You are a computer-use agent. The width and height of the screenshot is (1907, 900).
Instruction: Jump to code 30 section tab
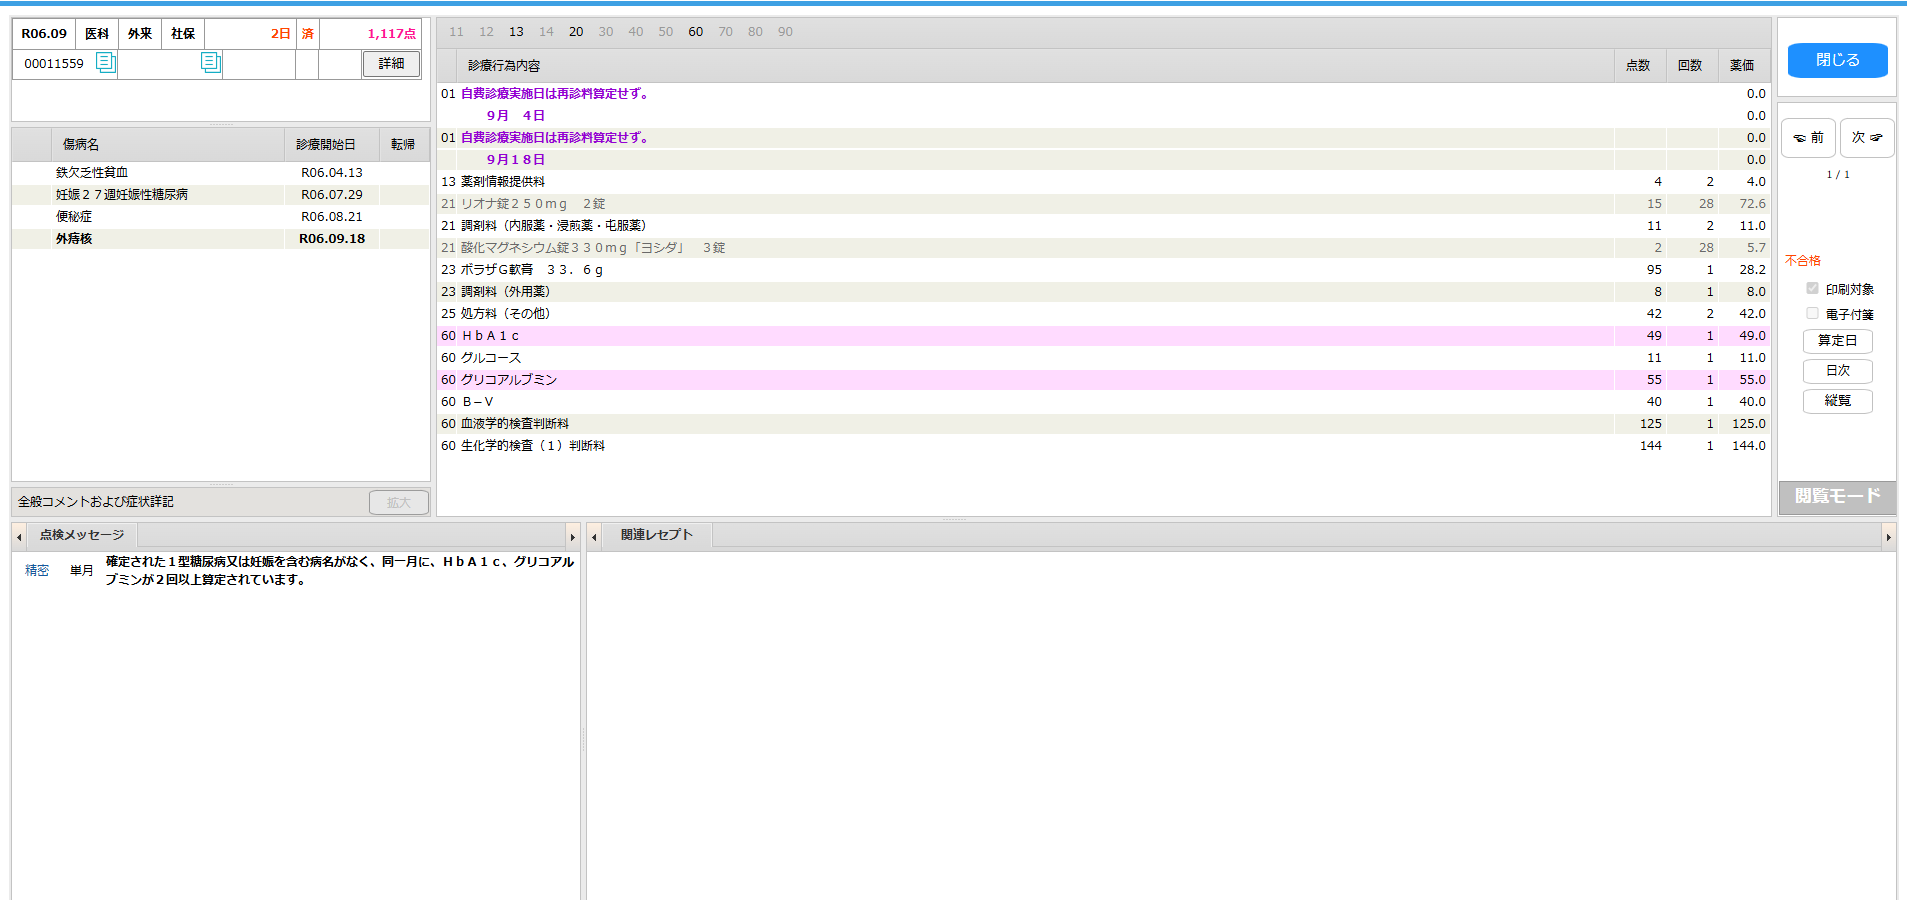coord(606,32)
